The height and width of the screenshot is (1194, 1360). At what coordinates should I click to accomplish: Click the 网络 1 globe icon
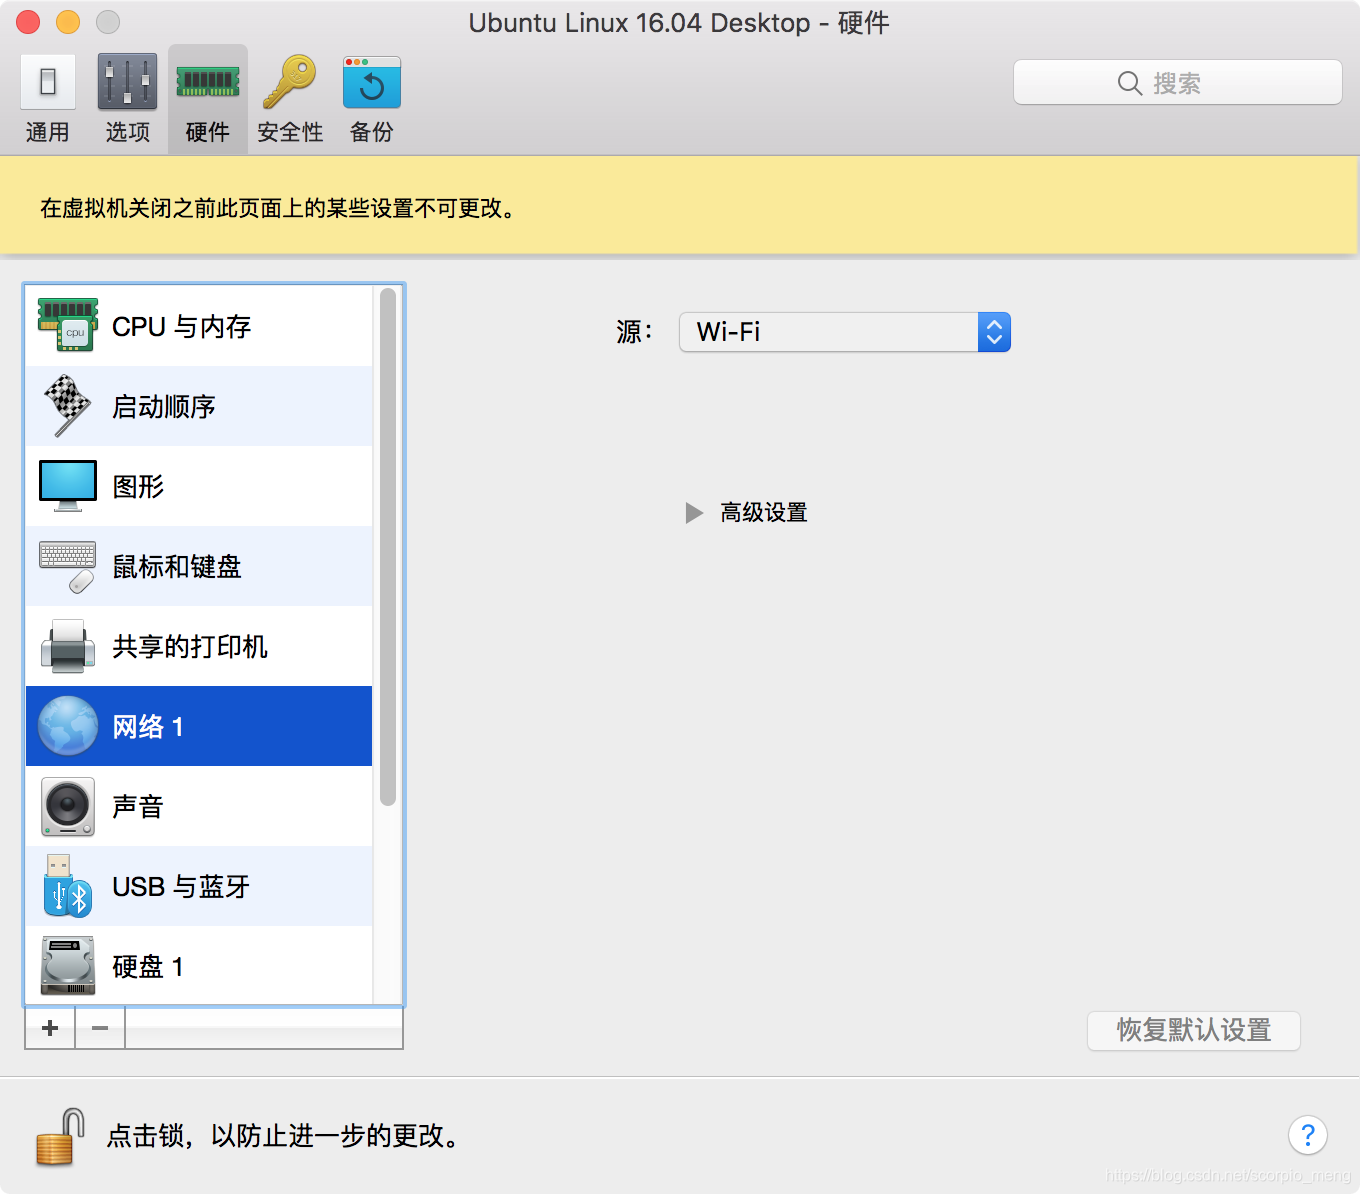tap(68, 726)
